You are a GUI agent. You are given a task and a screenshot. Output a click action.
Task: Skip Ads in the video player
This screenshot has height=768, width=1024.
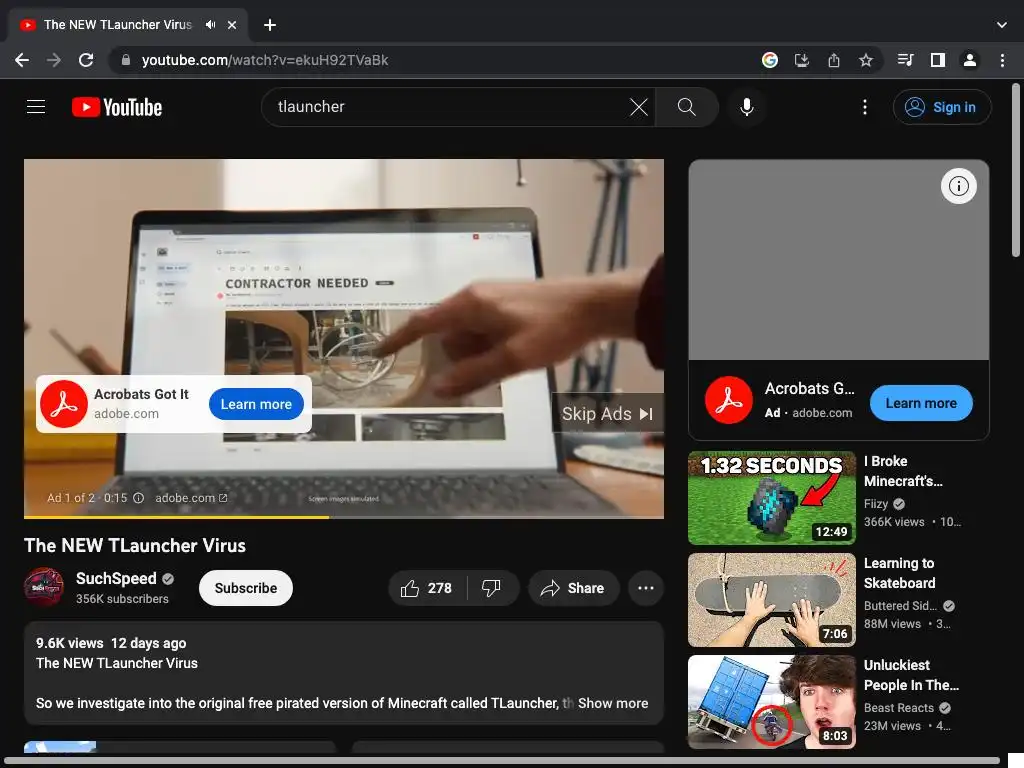click(607, 413)
